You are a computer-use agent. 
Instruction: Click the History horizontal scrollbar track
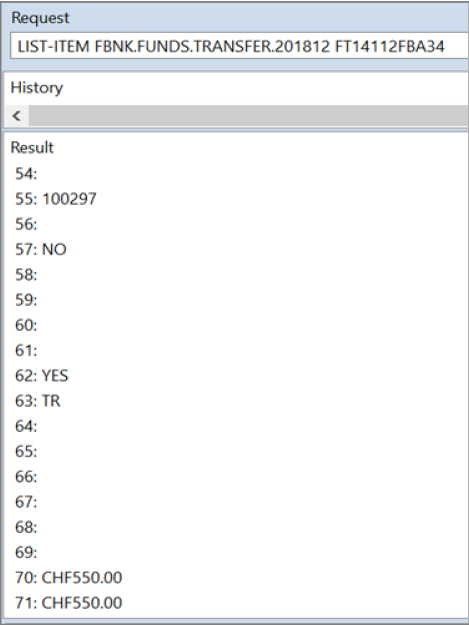(x=249, y=116)
